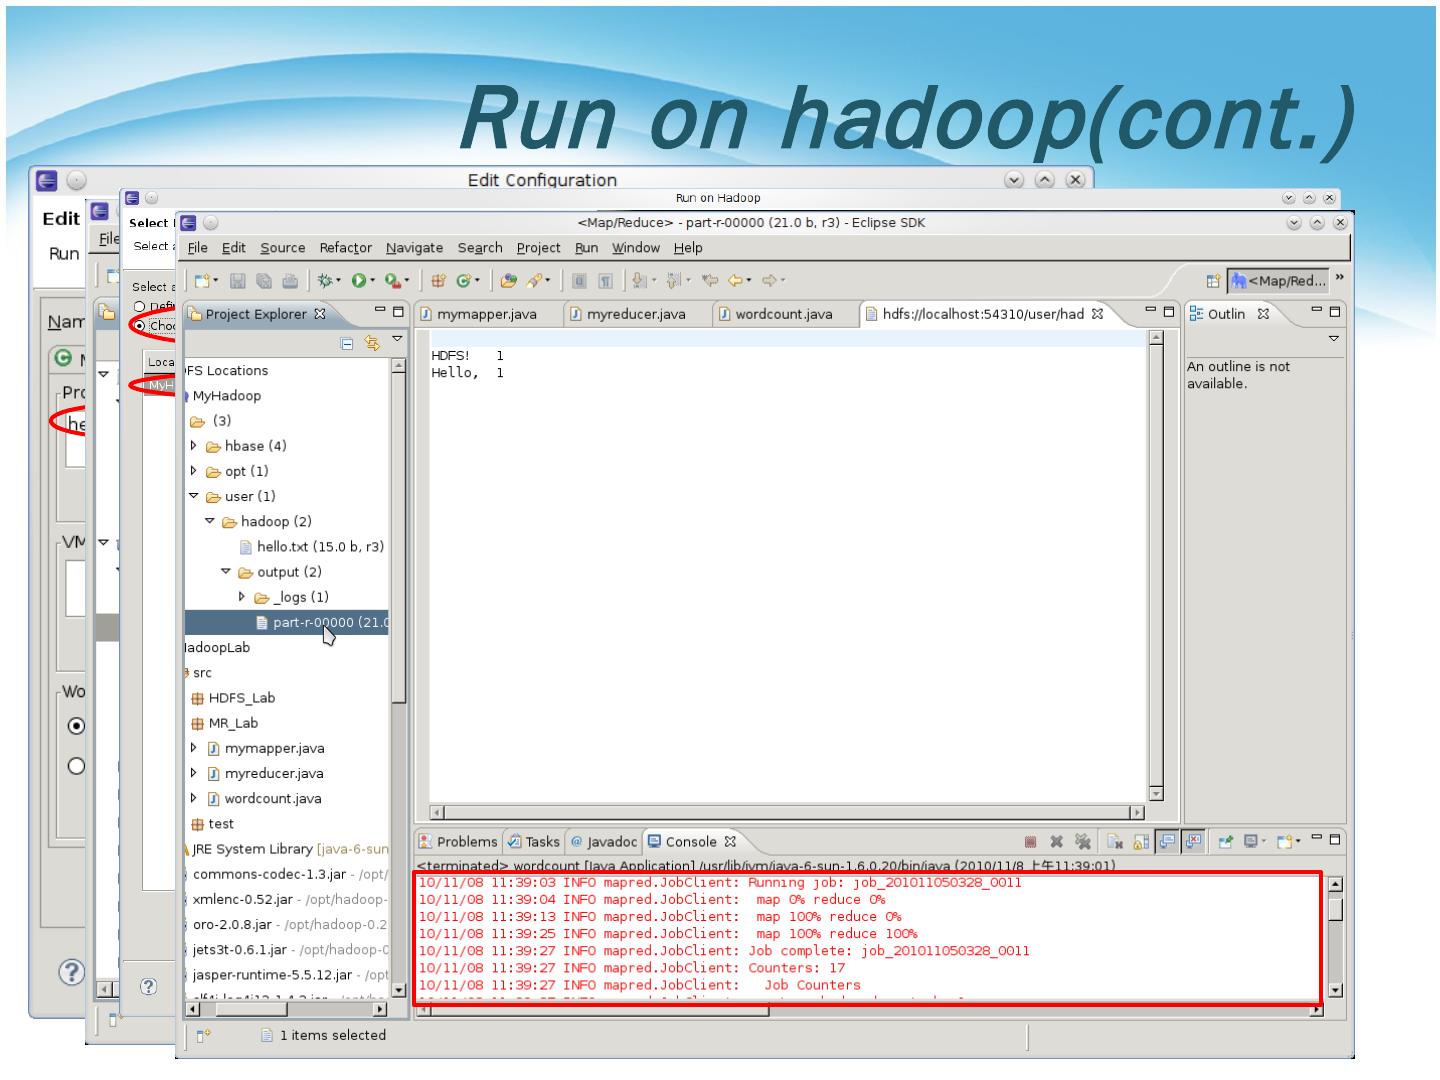Toggle Show Console on Standard Out
The height and width of the screenshot is (1080, 1440).
1167,842
